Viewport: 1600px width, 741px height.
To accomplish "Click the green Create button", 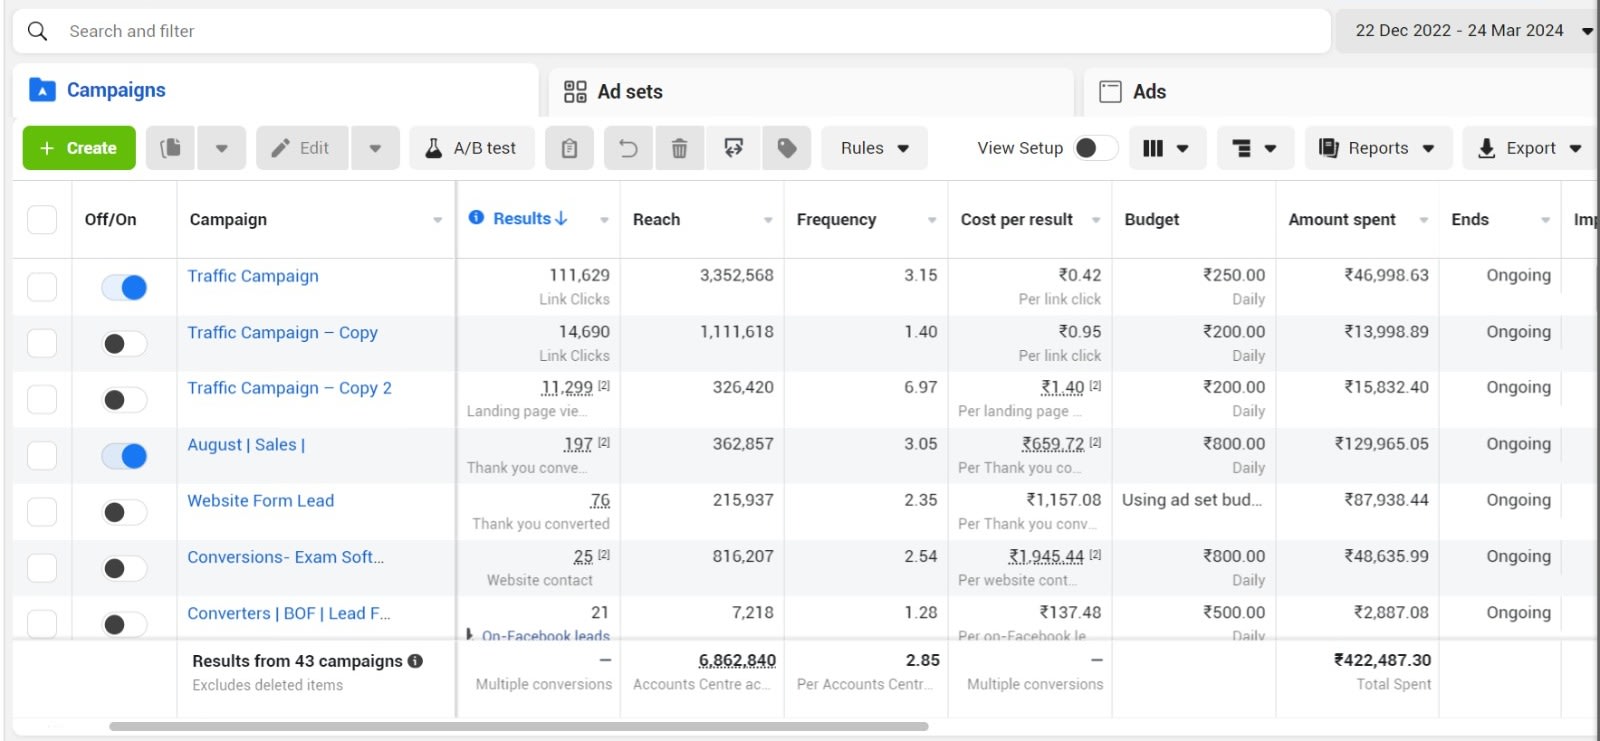I will [x=79, y=148].
